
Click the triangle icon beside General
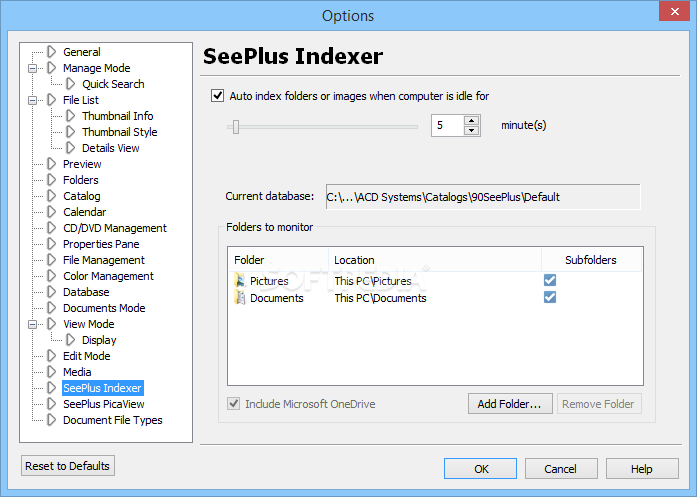52,52
